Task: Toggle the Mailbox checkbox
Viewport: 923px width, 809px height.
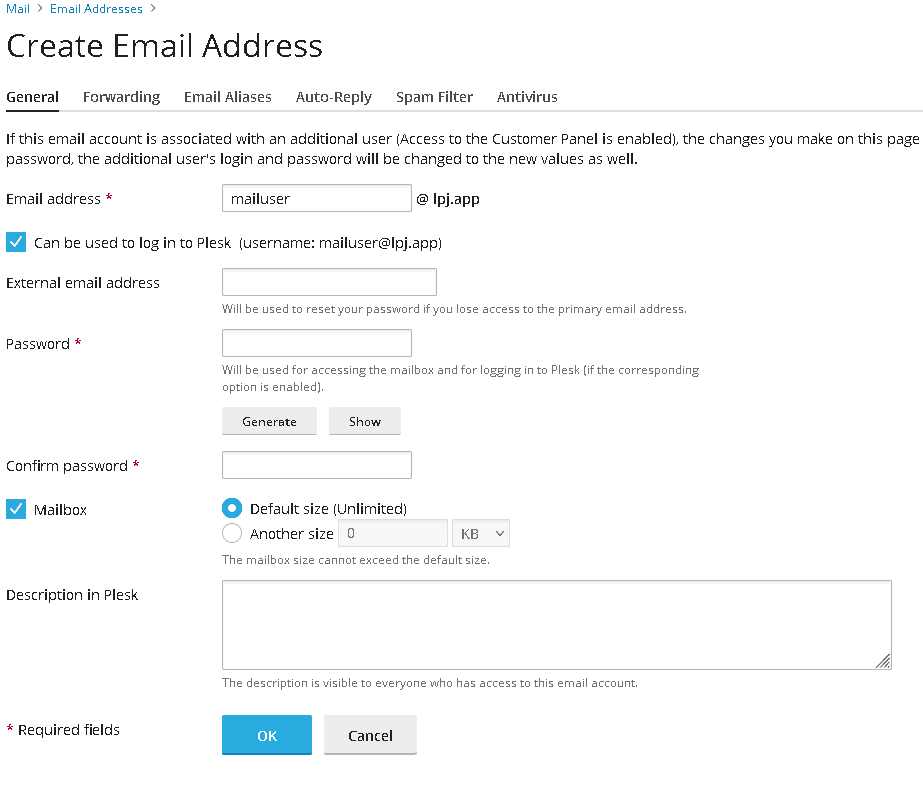Action: pyautogui.click(x=16, y=509)
